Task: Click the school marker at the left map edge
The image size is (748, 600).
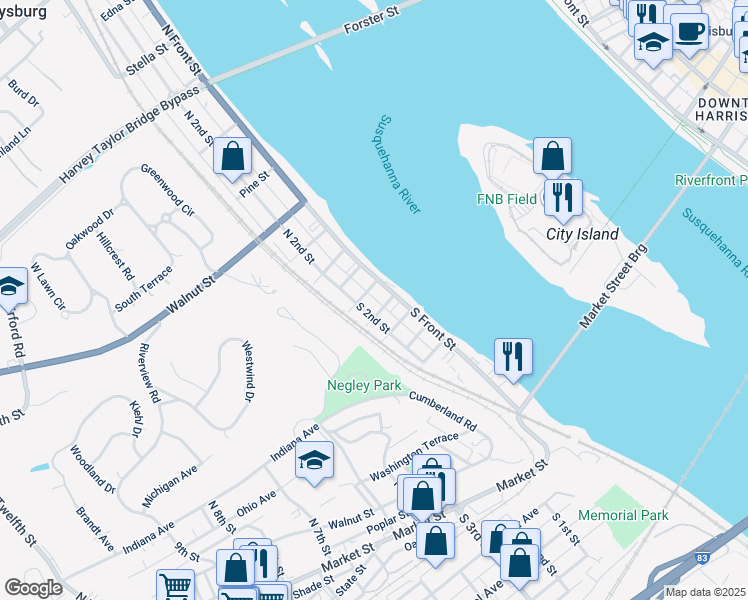Action: click(x=9, y=287)
